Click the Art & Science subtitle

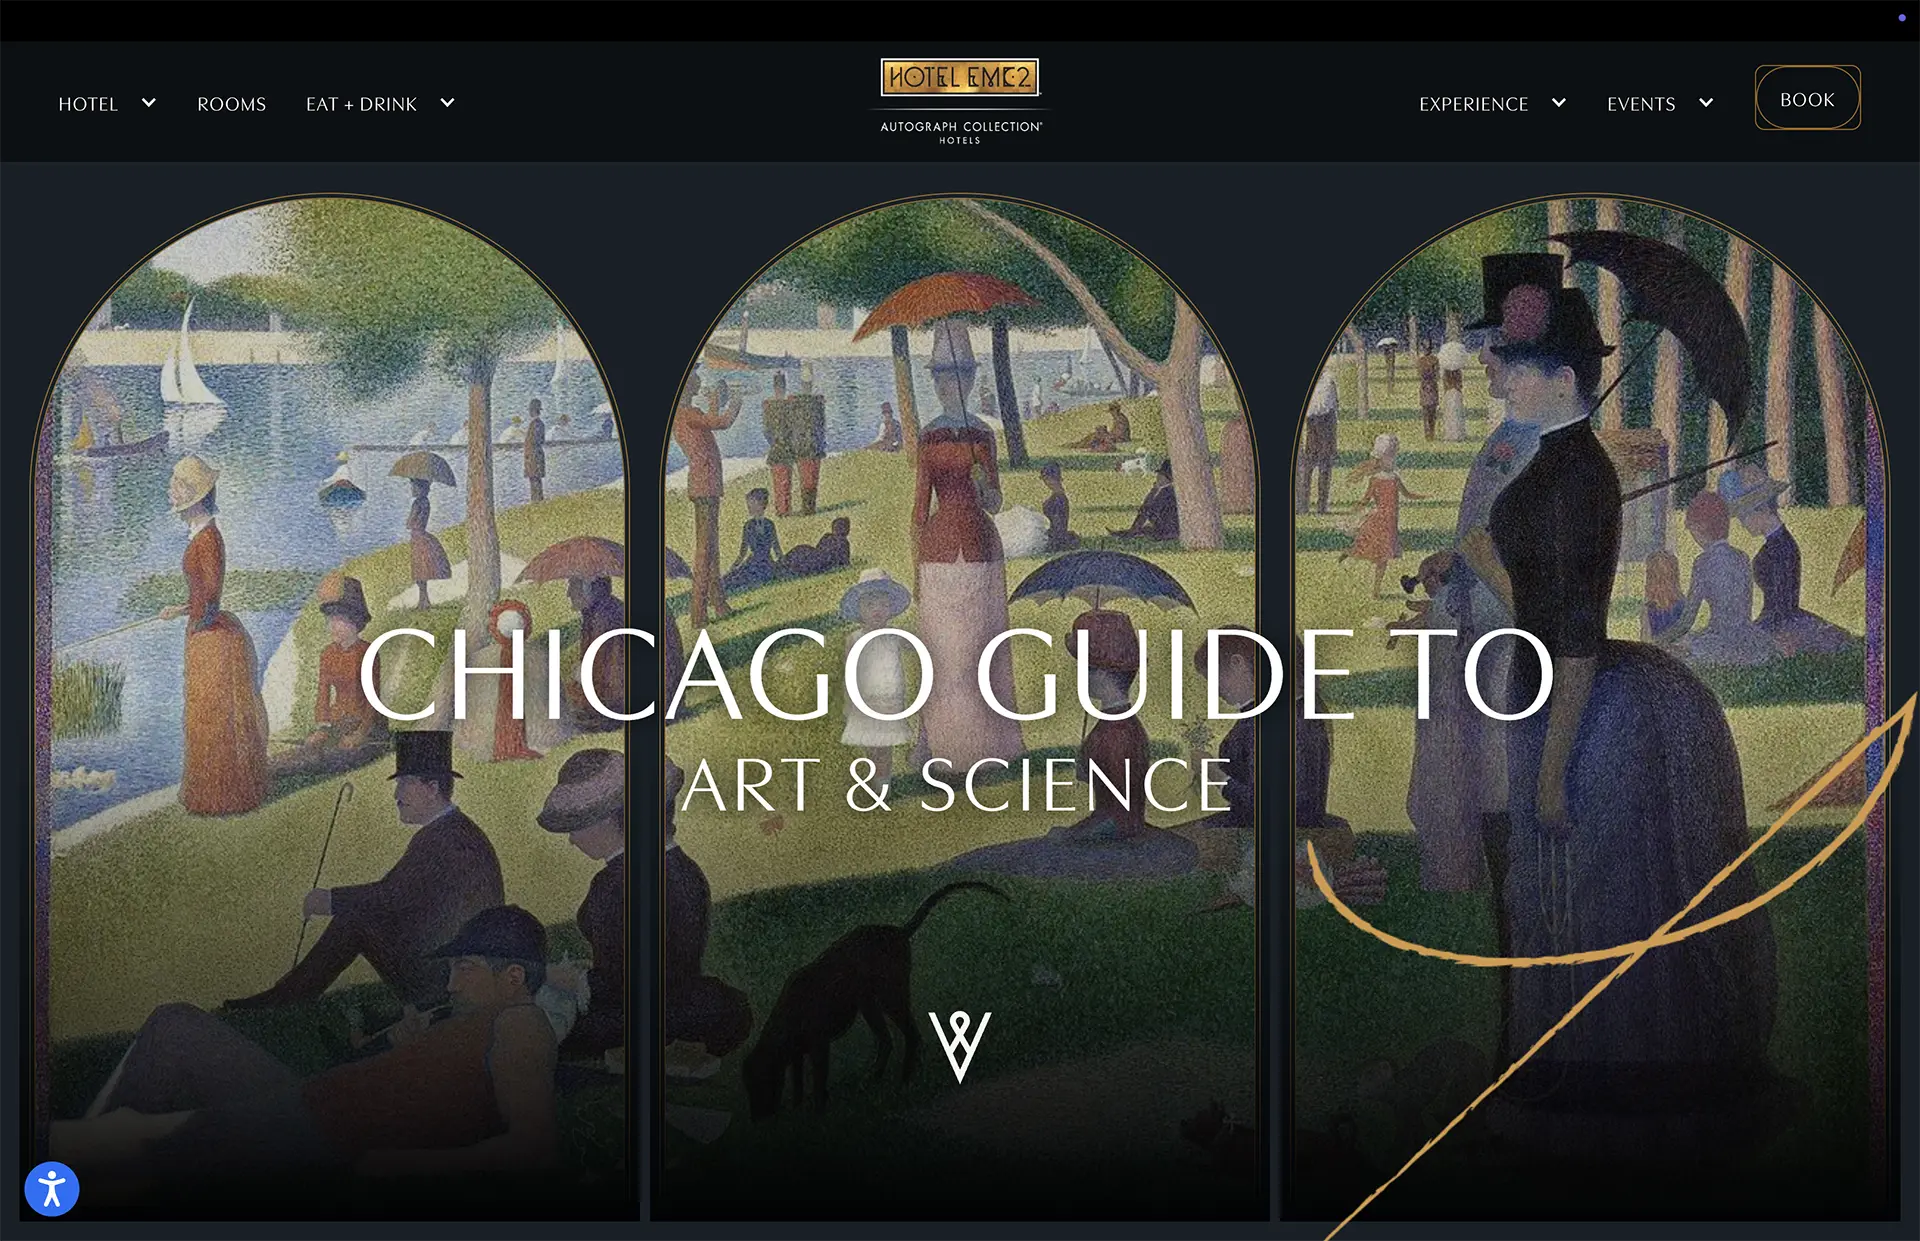[x=957, y=786]
